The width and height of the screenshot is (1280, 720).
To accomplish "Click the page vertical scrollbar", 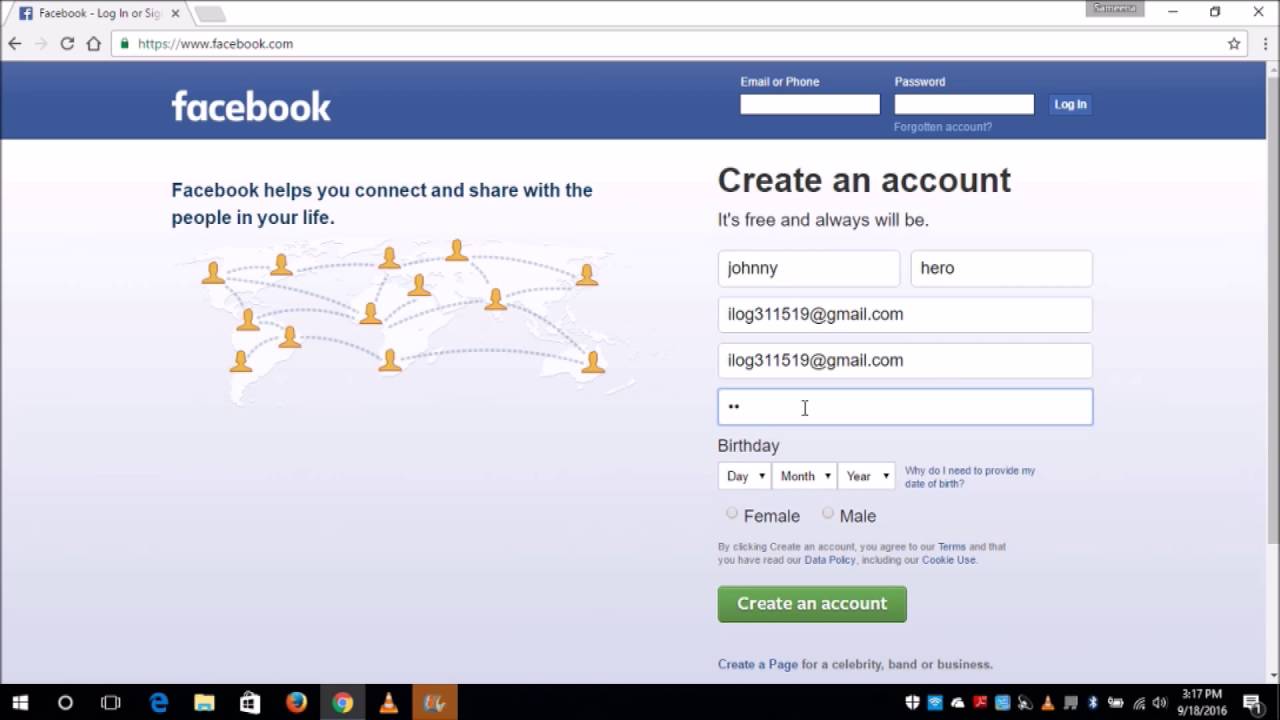I will (x=1272, y=300).
